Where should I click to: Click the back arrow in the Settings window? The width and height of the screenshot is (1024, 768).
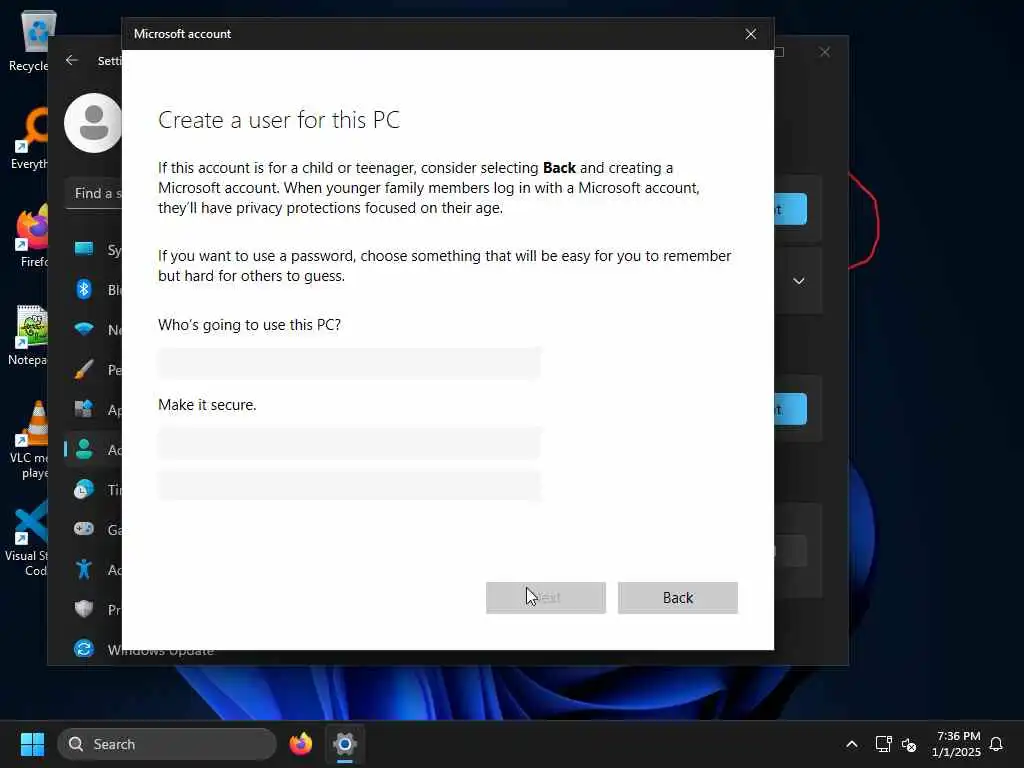click(x=72, y=60)
